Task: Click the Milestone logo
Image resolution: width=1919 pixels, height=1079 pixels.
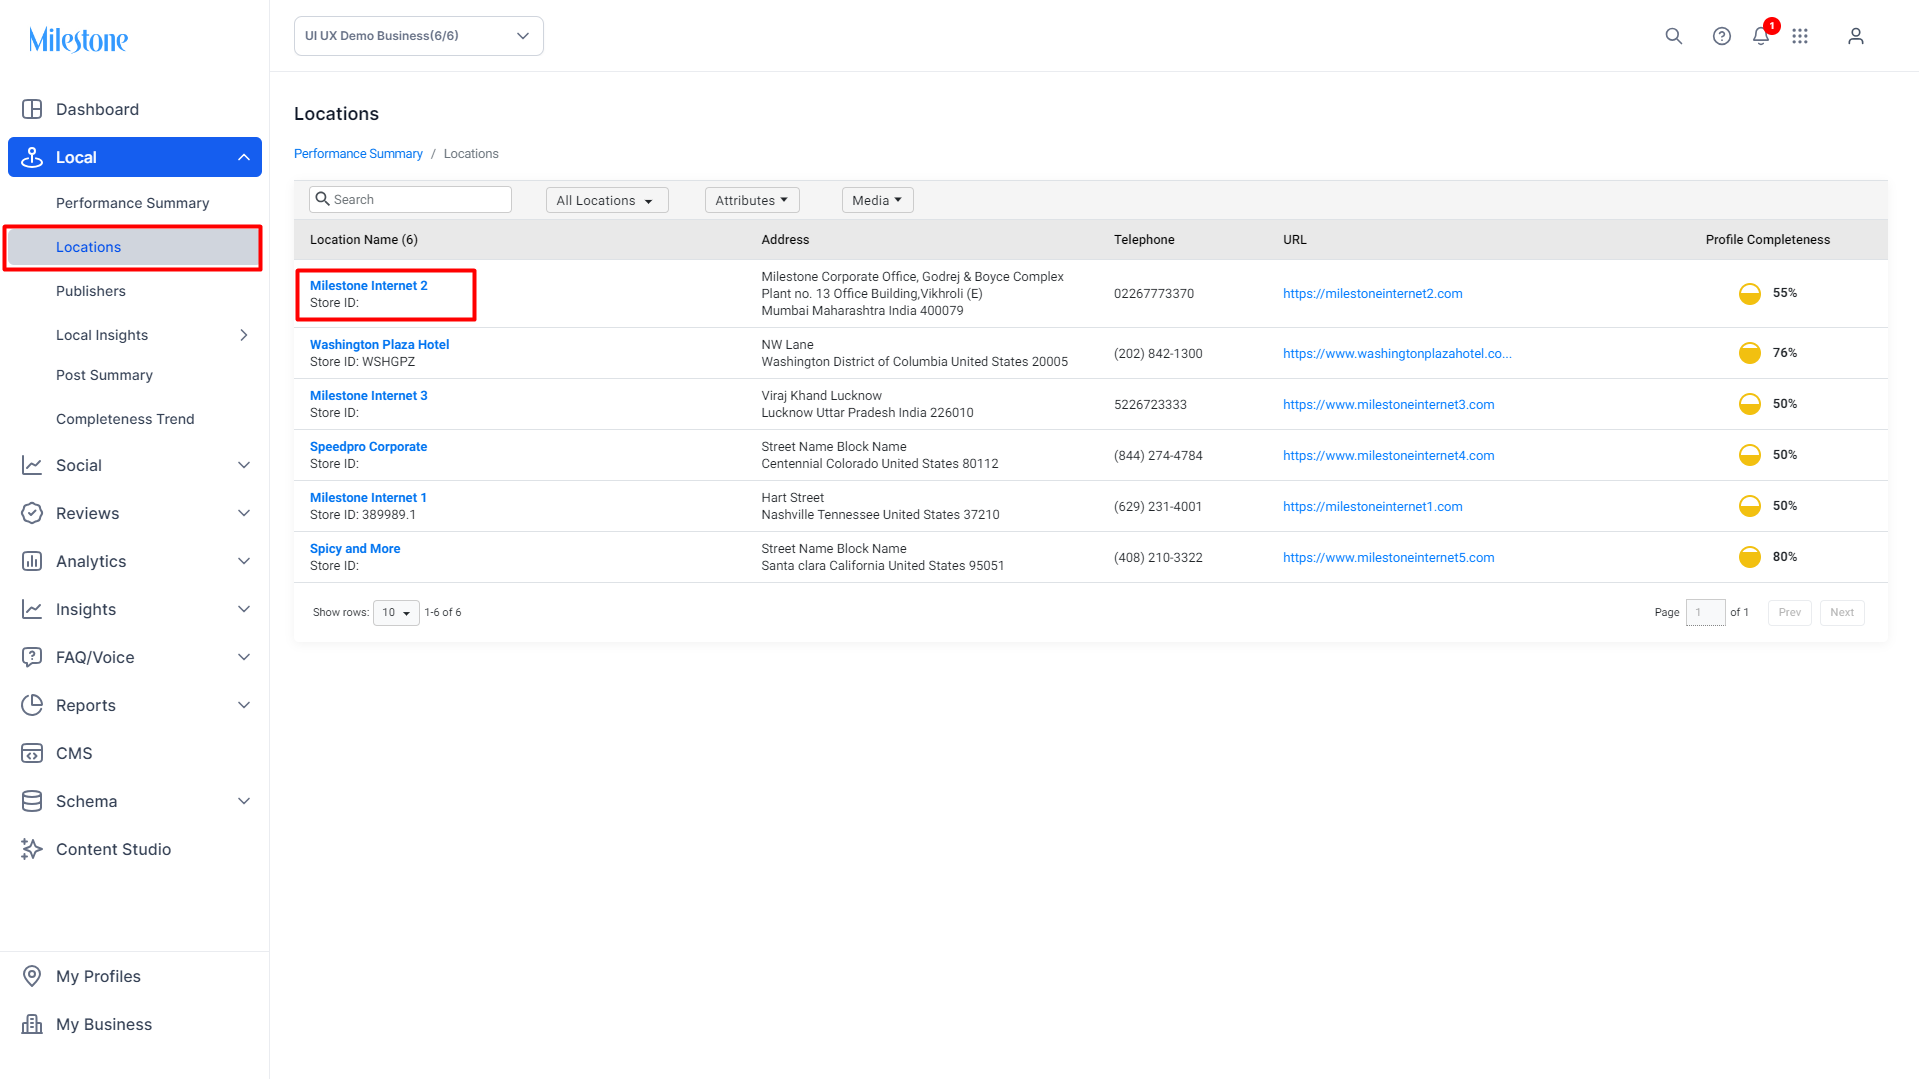Action: coord(78,40)
